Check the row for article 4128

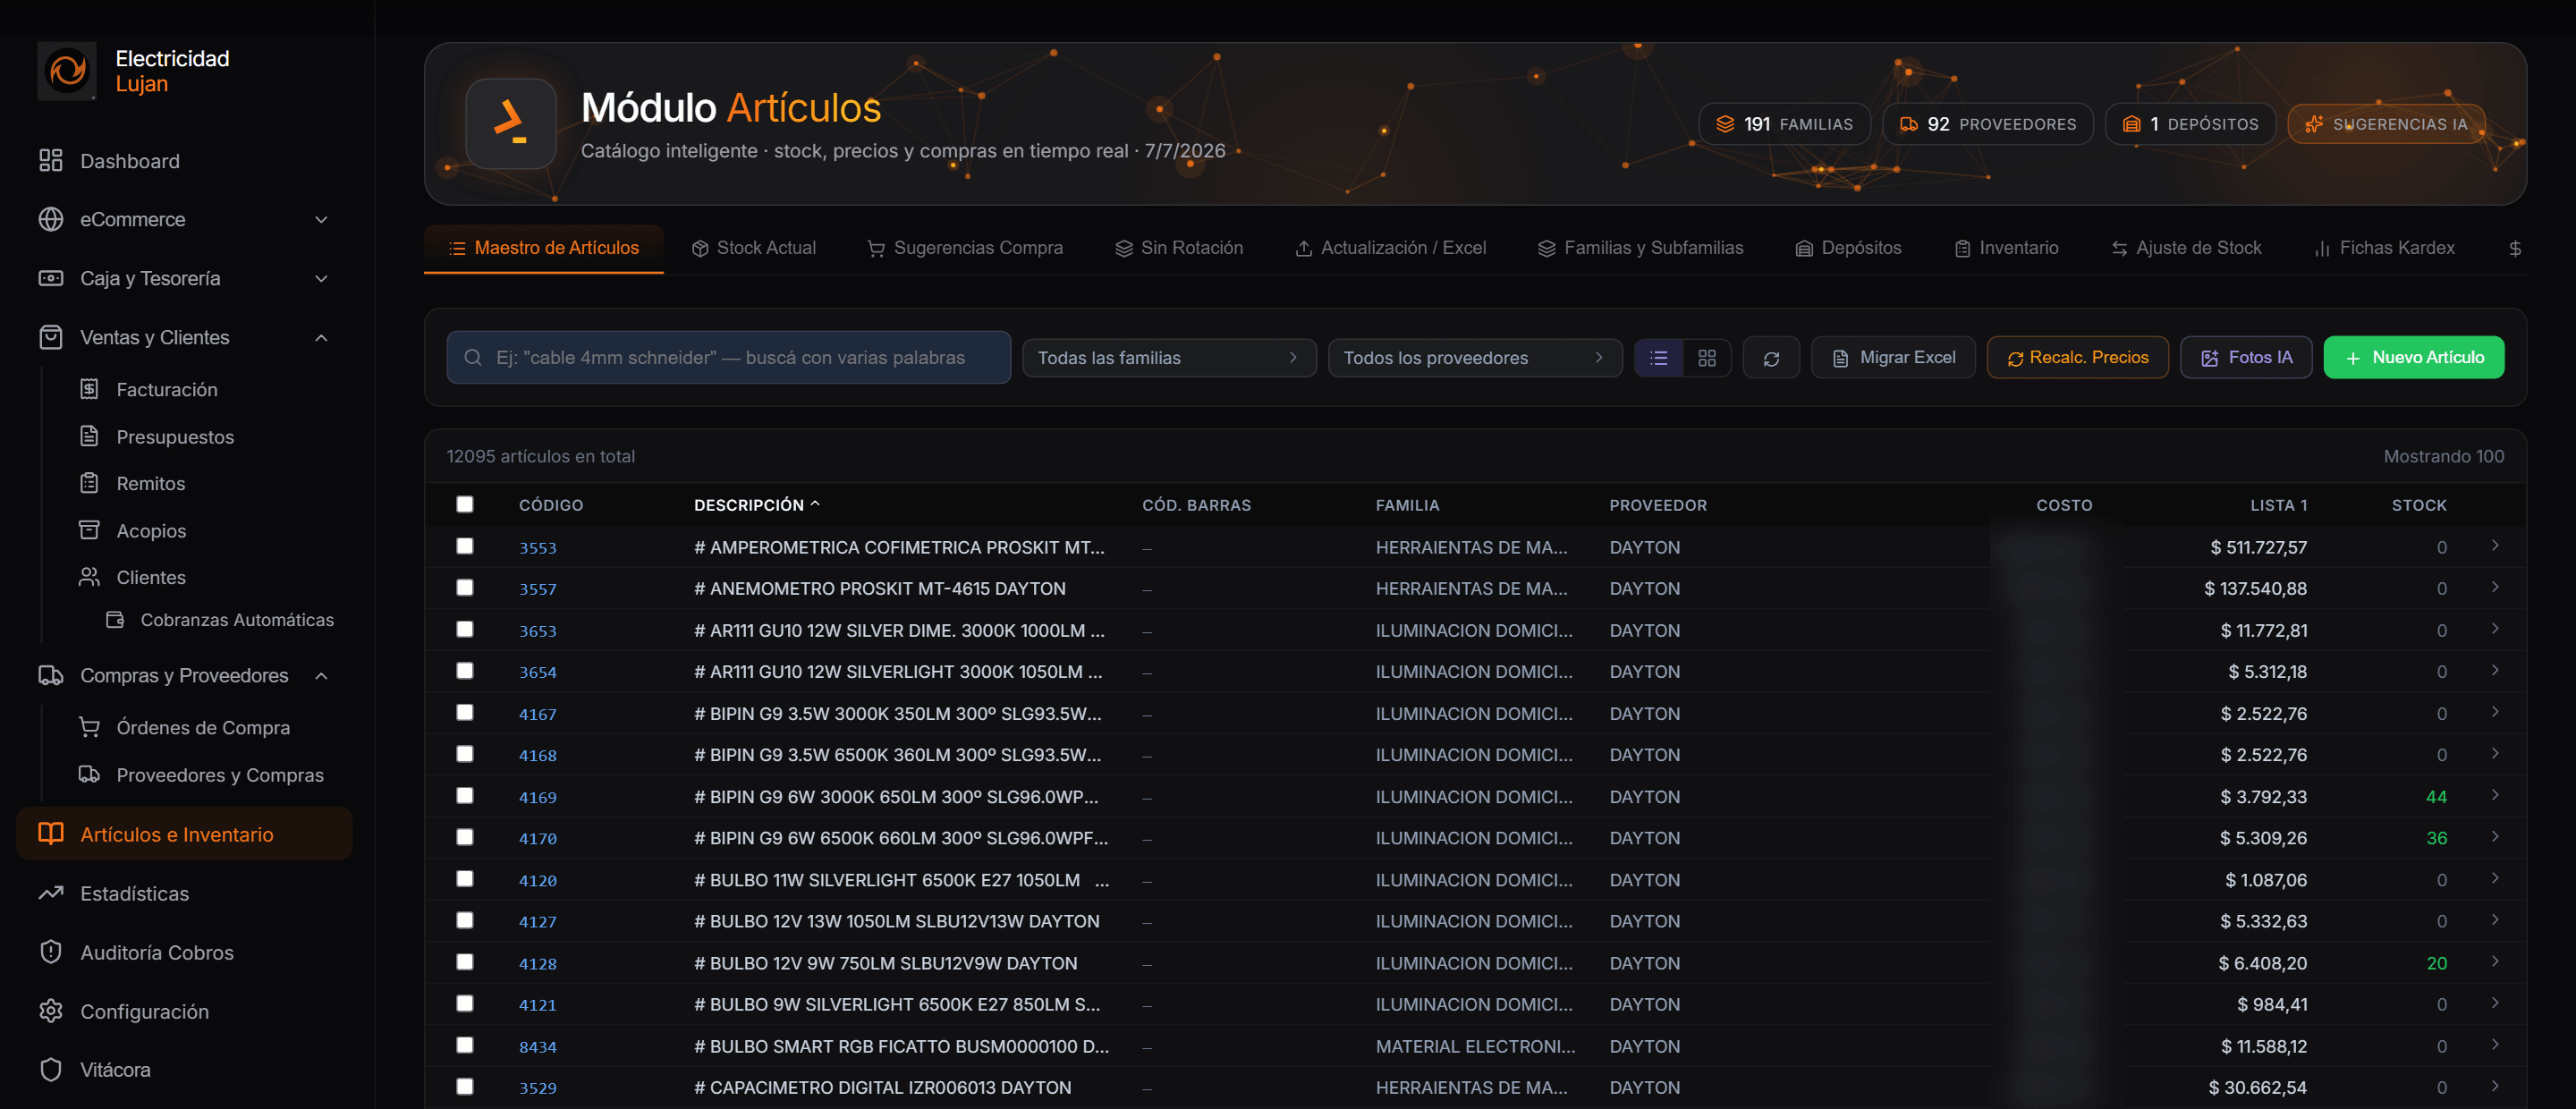pos(465,961)
